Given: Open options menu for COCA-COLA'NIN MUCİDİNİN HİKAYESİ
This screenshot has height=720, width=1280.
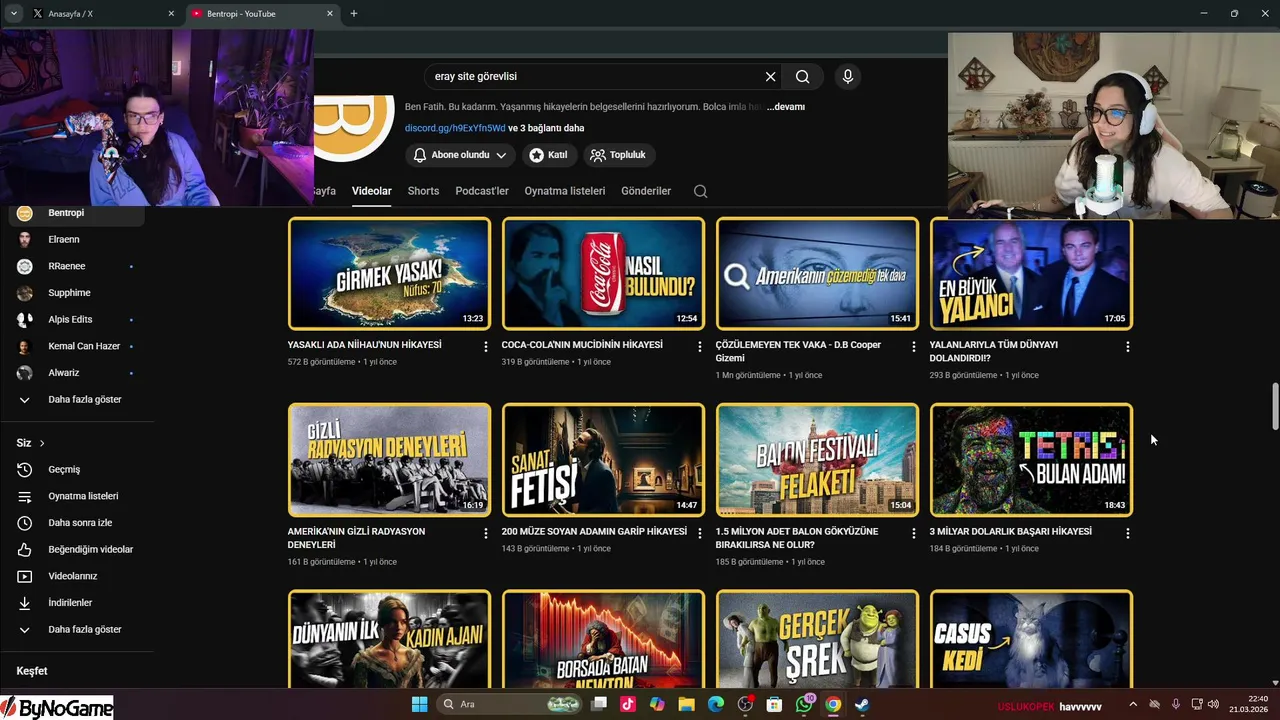Looking at the screenshot, I should coord(700,346).
